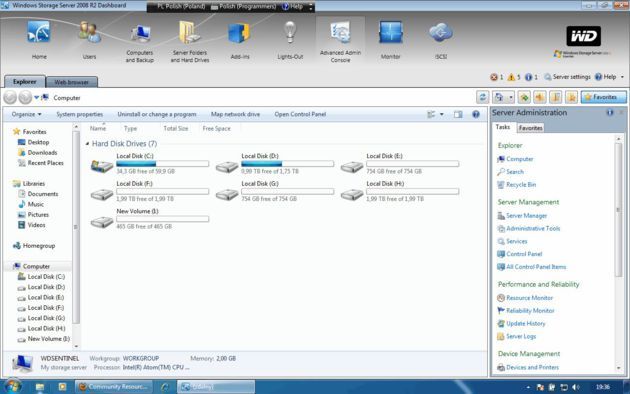Click Windows Start button

click(x=12, y=387)
